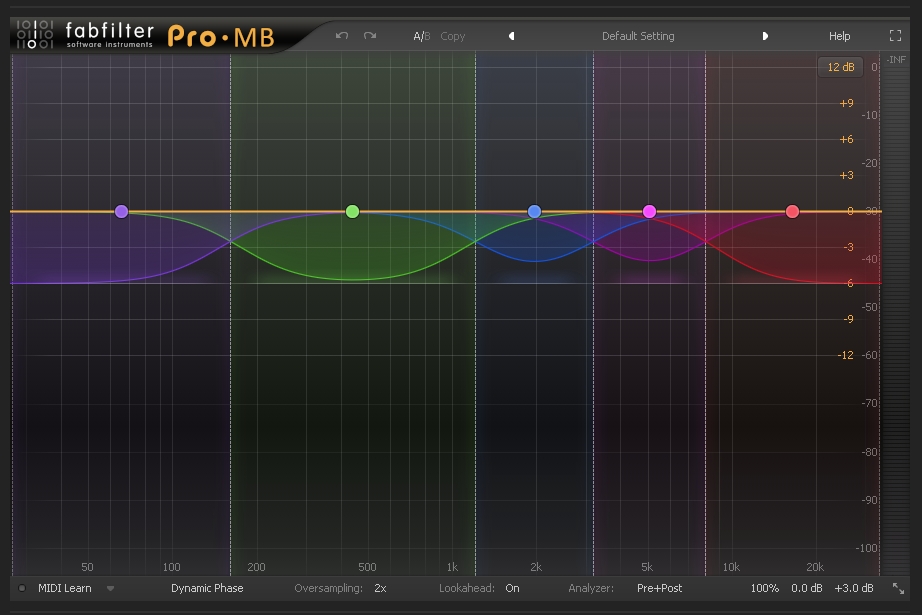Click the -12 gain scale label
The image size is (922, 615).
click(845, 355)
